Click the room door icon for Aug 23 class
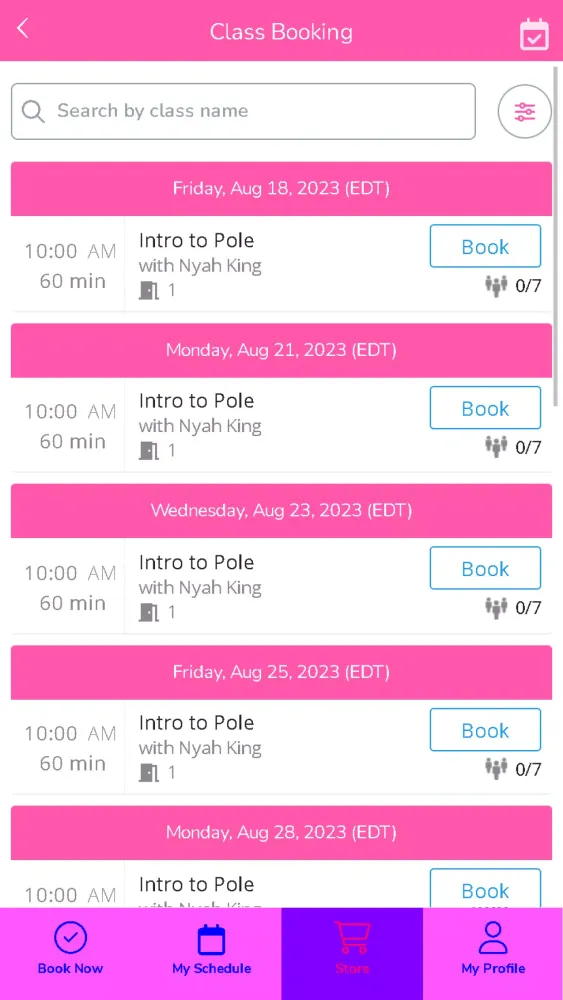563x1000 pixels. pyautogui.click(x=149, y=612)
